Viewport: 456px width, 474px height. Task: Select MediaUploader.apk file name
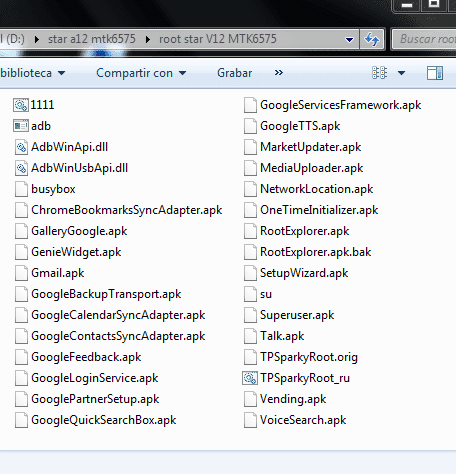tap(311, 168)
